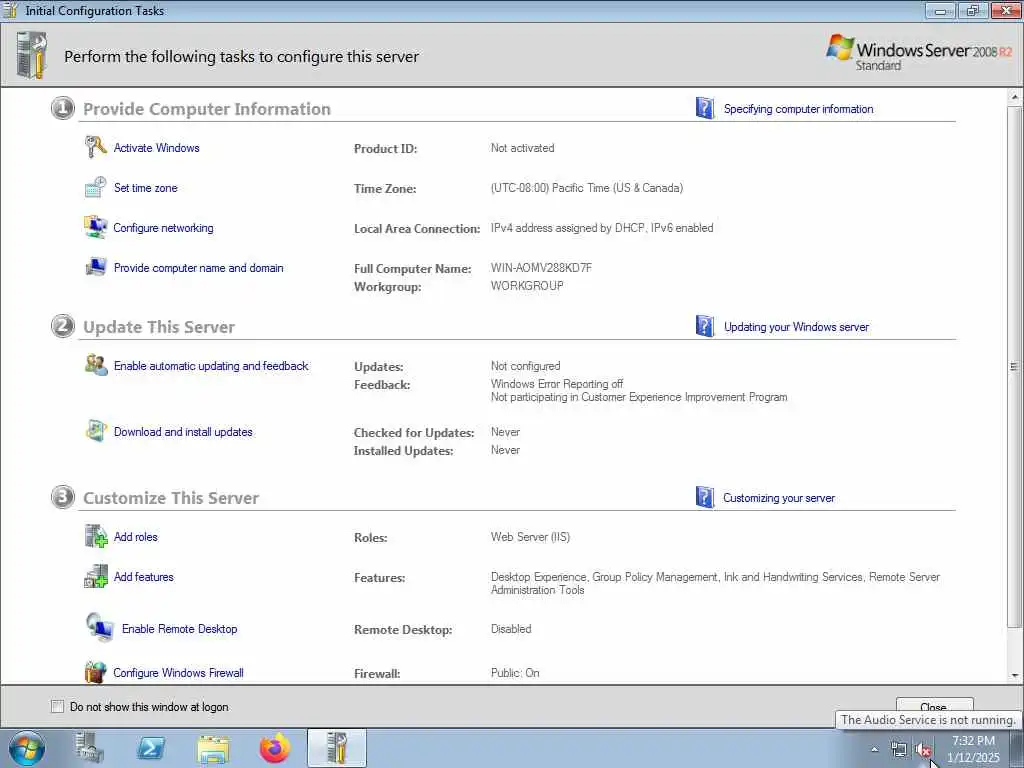Open the Windows Start menu orb
The width and height of the screenshot is (1024, 768).
point(27,748)
